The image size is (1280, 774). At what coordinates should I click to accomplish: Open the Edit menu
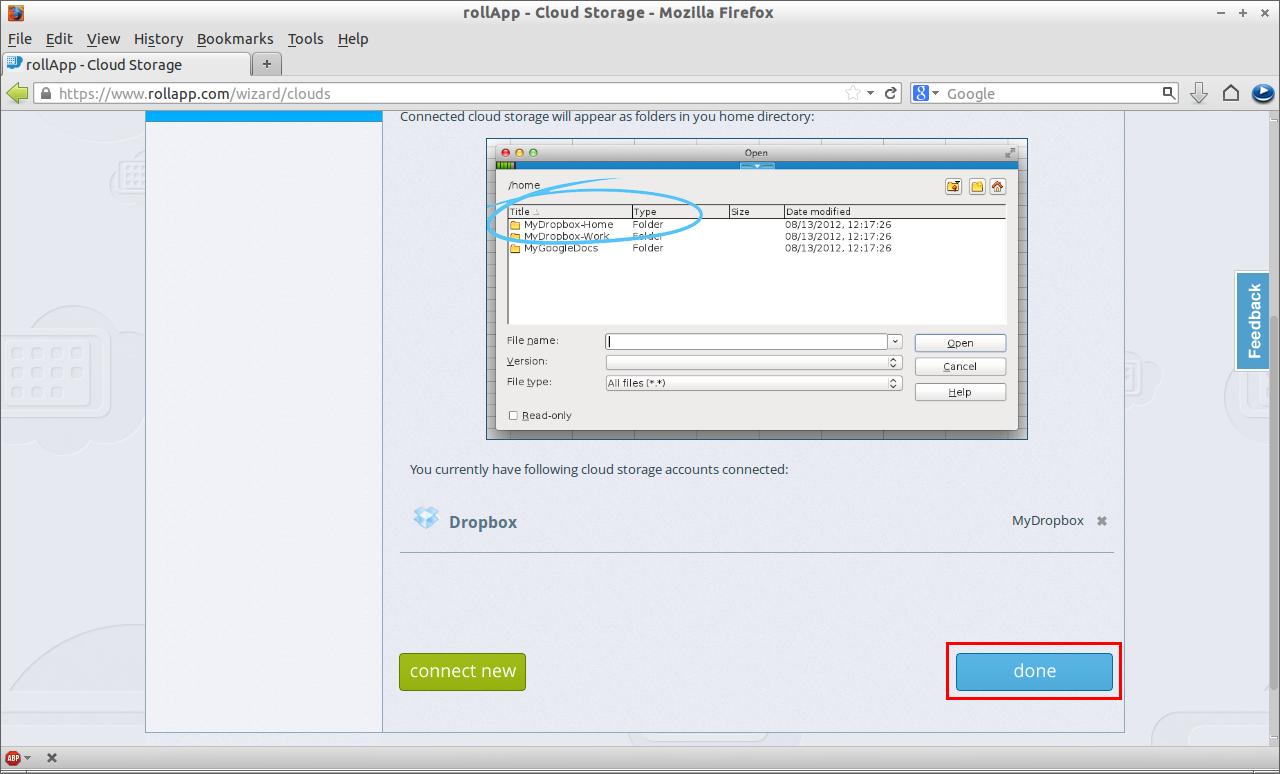coord(59,39)
